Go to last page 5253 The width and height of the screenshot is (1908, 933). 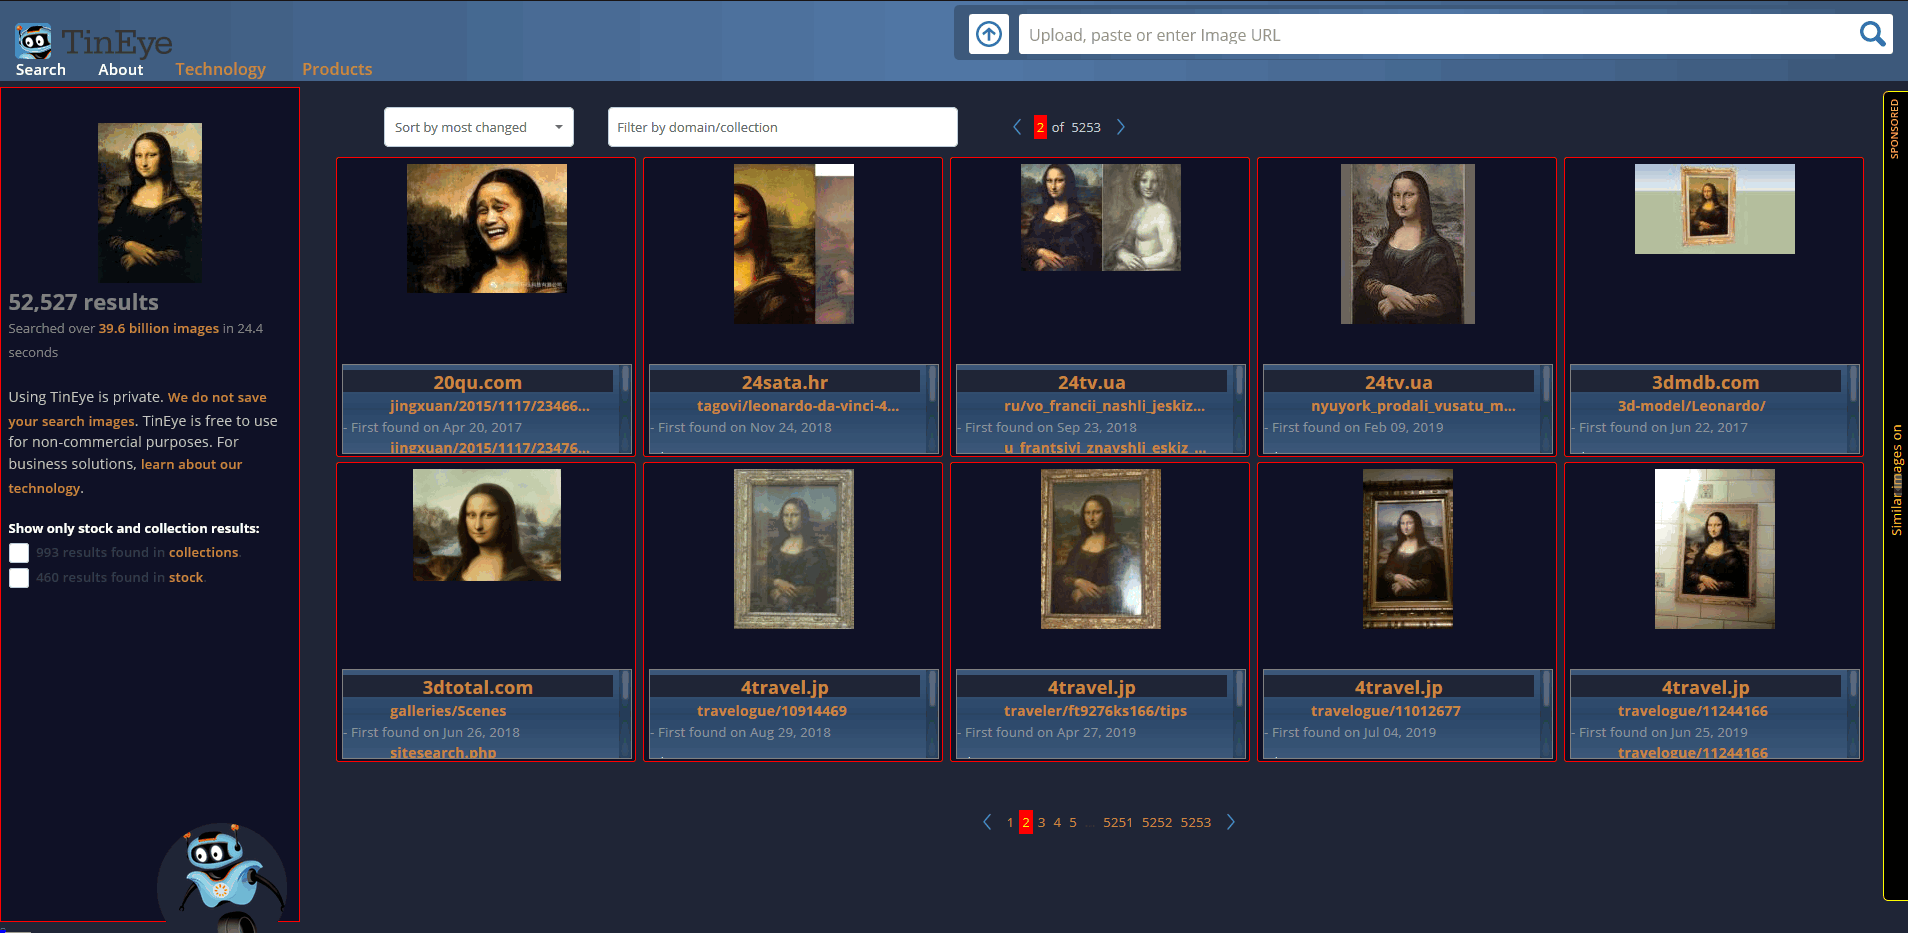1196,822
